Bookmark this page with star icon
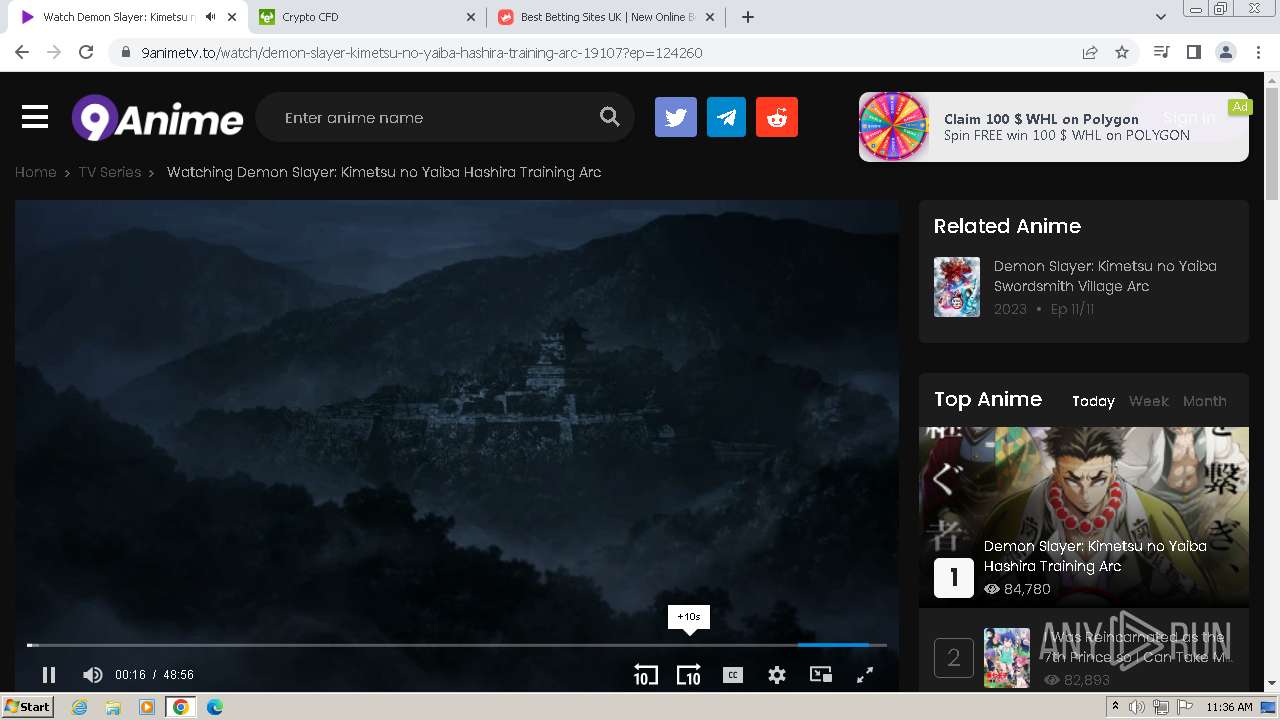 (1122, 53)
